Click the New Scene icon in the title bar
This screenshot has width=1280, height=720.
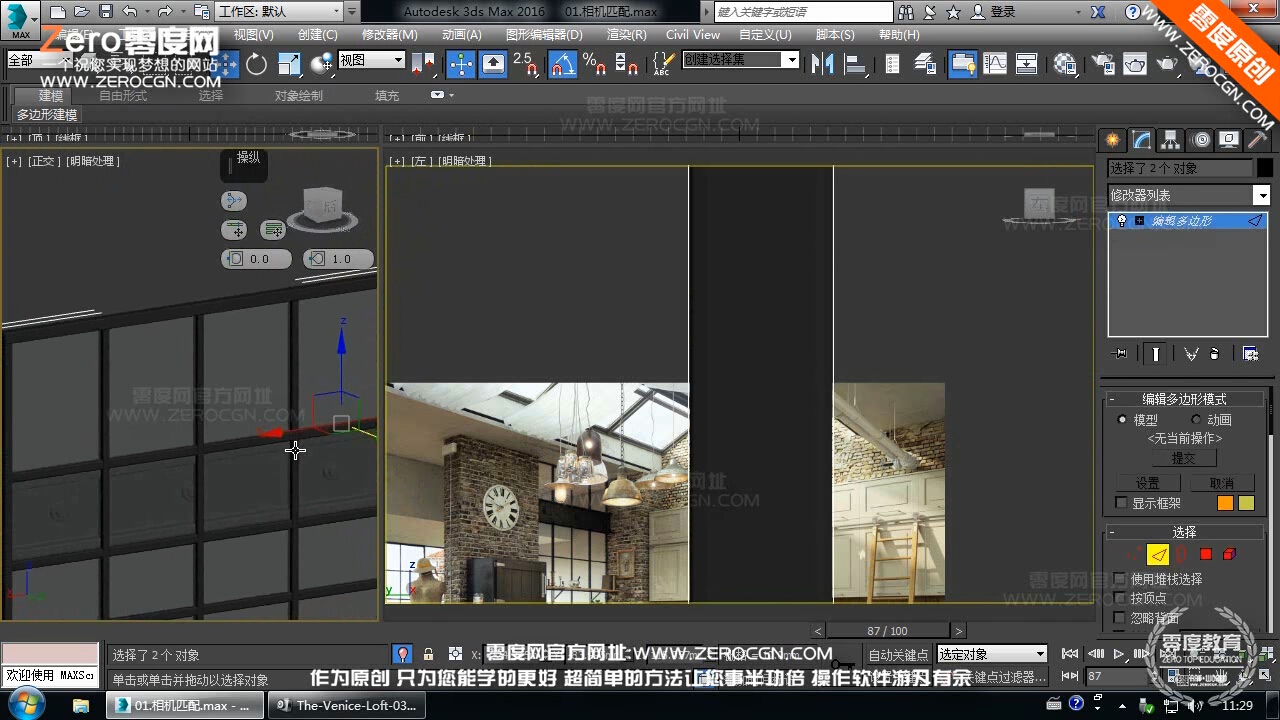(58, 12)
